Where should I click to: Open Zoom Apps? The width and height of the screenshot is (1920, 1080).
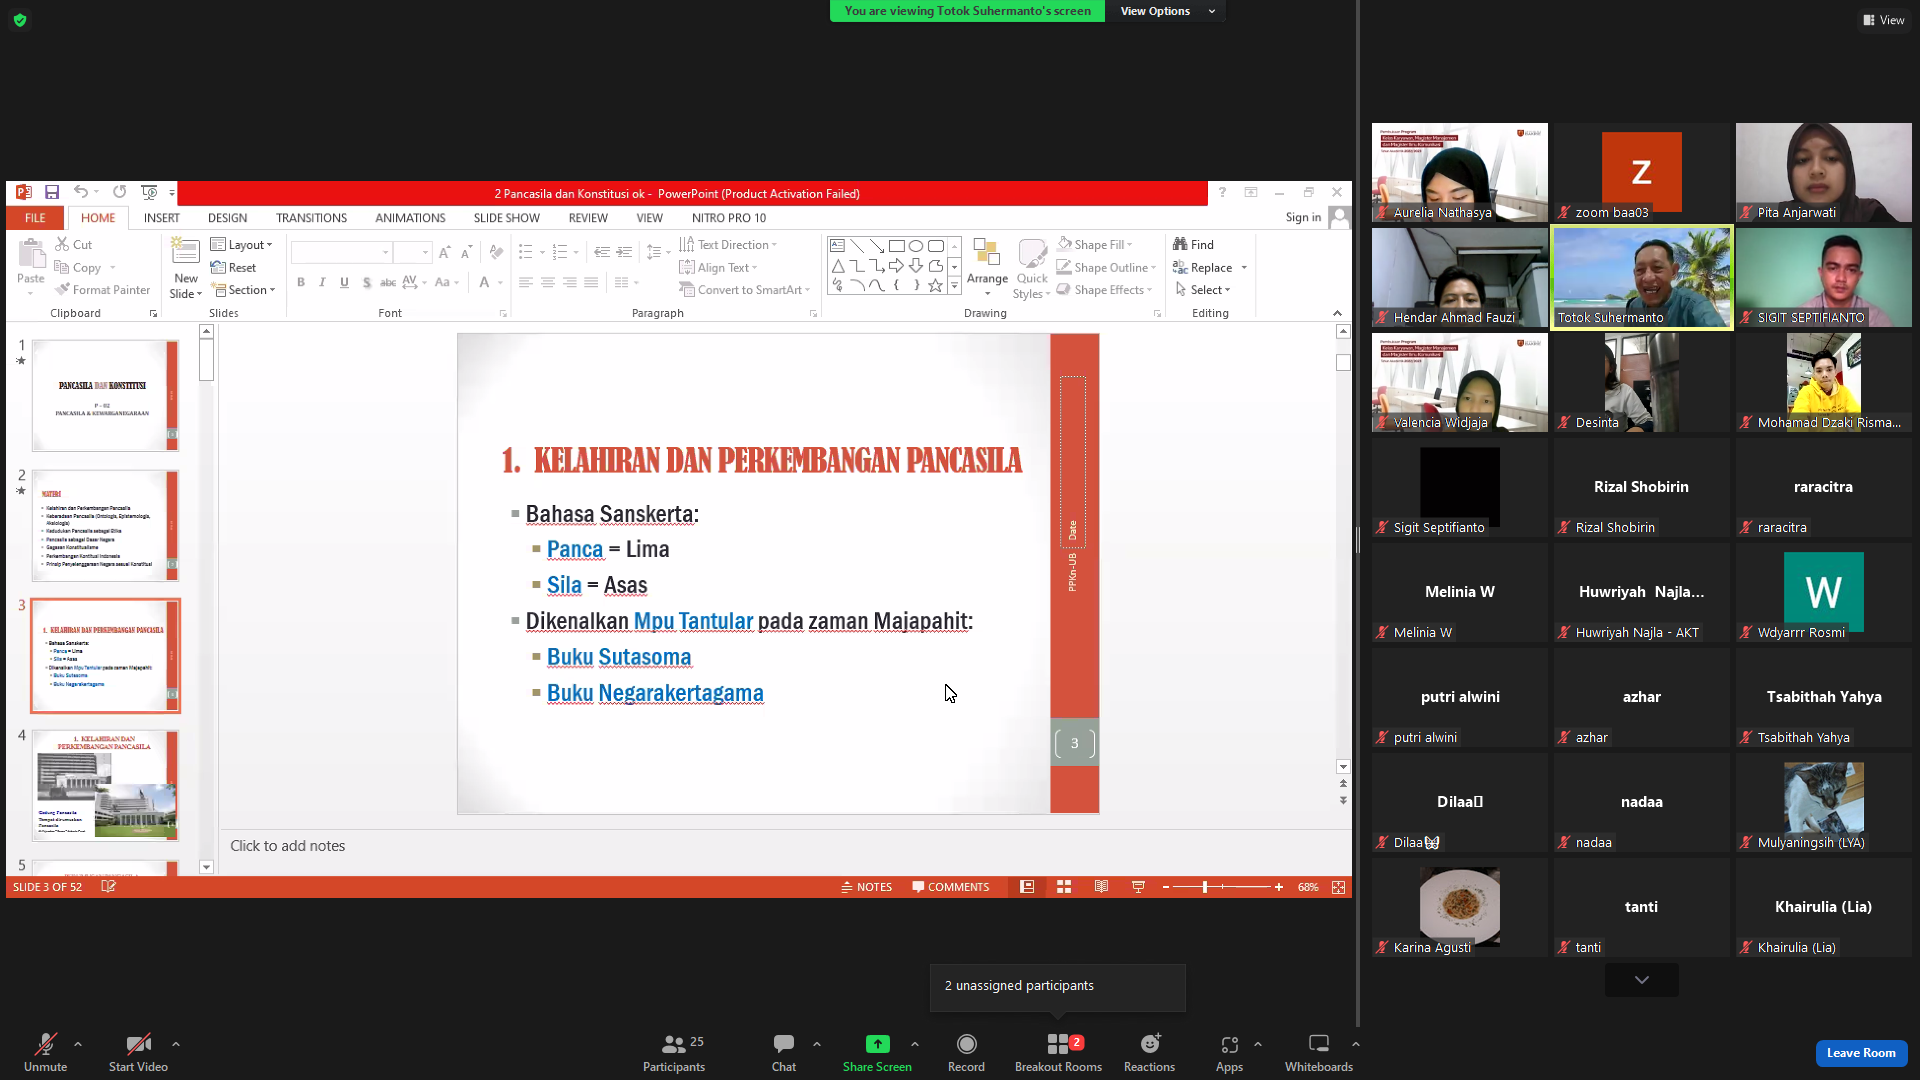[1229, 1053]
